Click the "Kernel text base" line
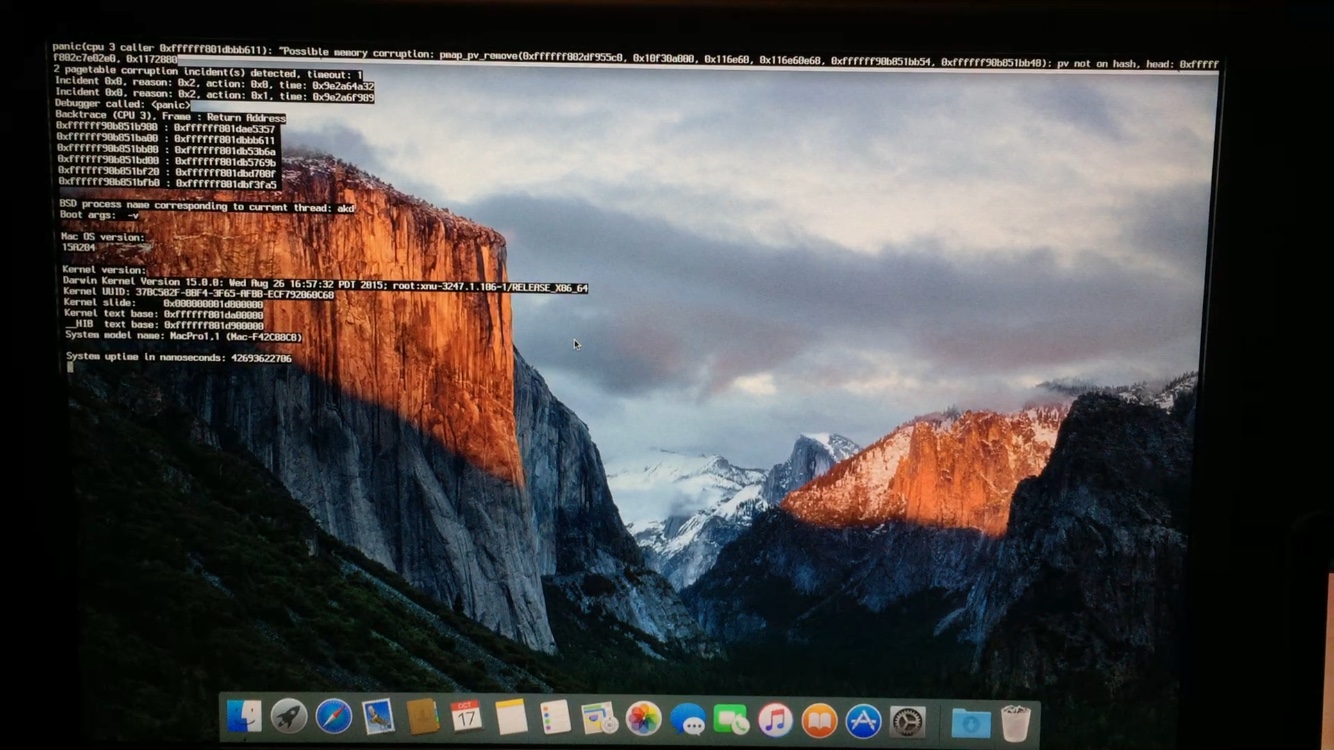The width and height of the screenshot is (1334, 750). tap(164, 314)
